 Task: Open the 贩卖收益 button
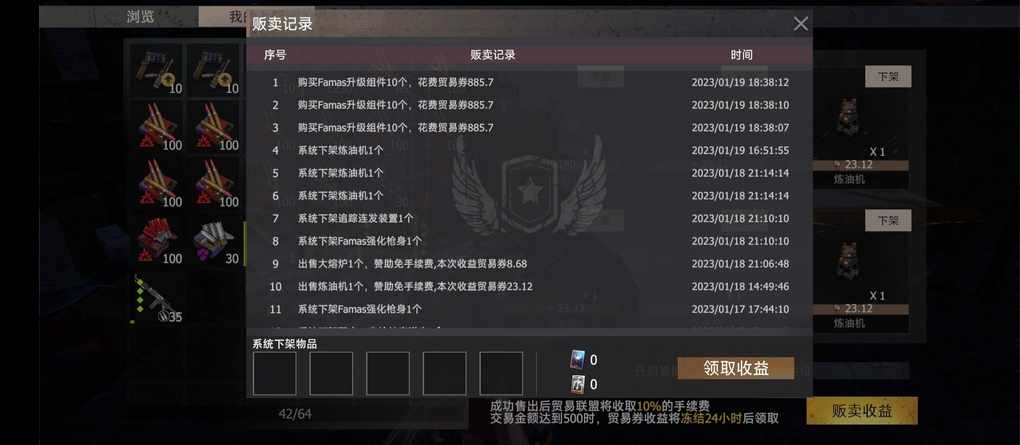(862, 411)
